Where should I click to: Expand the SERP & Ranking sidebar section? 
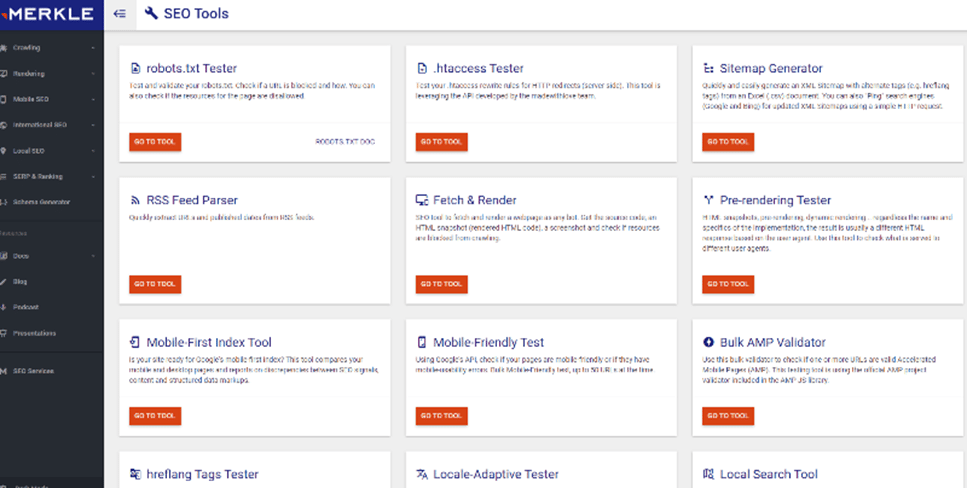[48, 176]
